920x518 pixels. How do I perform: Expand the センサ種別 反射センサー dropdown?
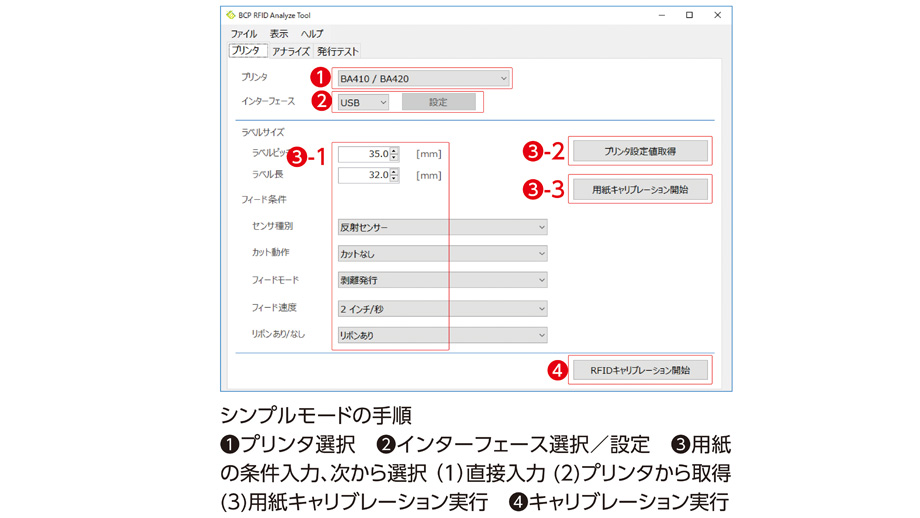click(x=441, y=227)
